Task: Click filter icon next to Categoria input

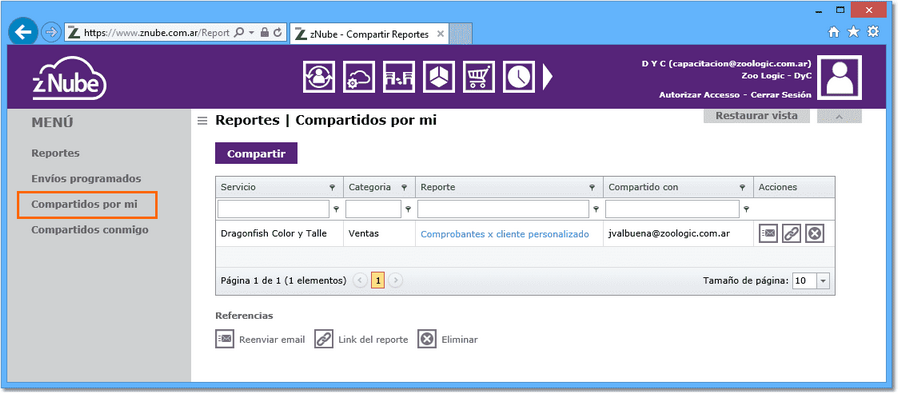Action: 408,209
